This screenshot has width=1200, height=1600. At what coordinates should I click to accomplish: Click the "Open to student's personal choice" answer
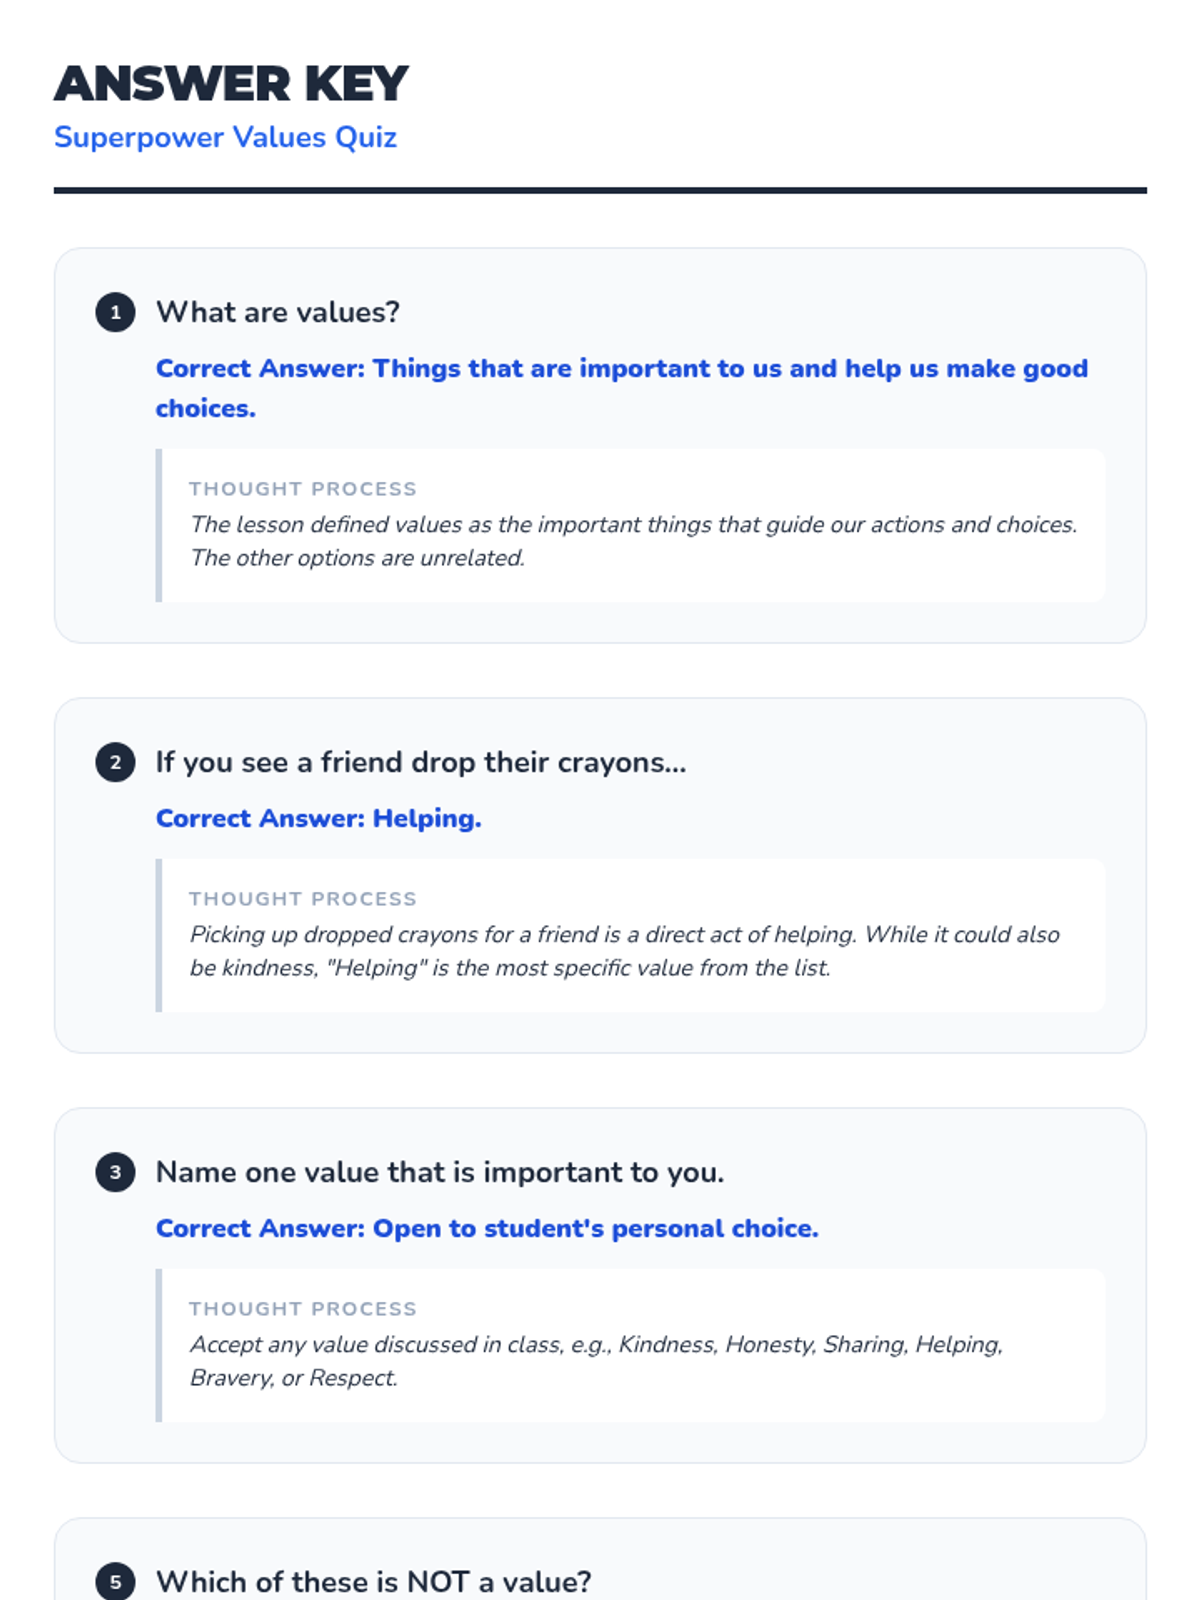click(487, 1228)
